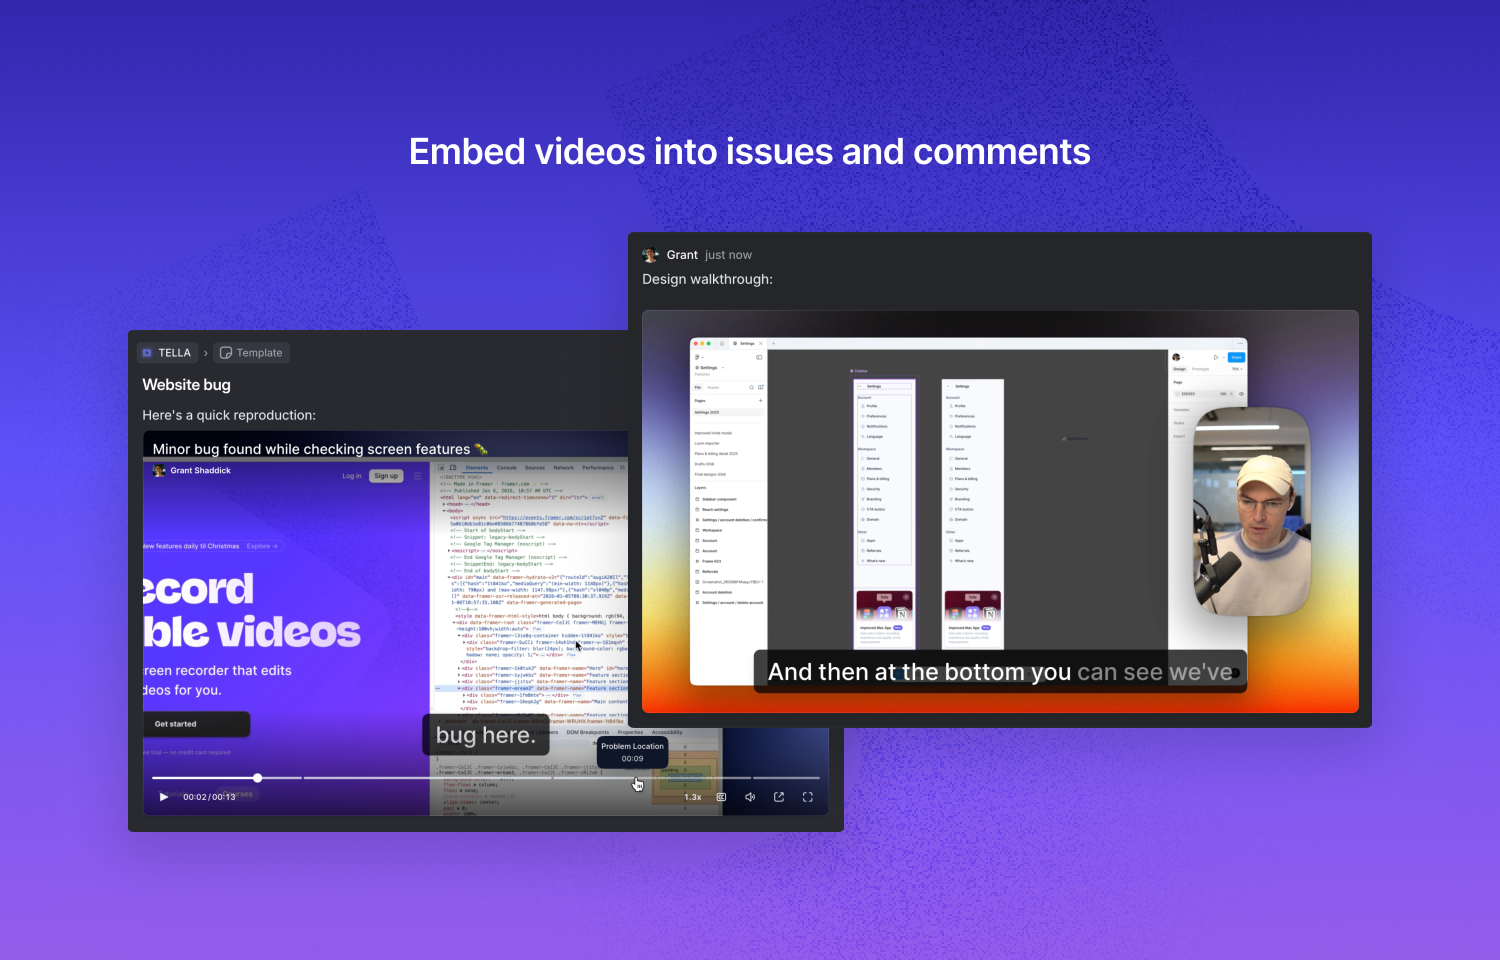Click the presenter webcam bubble
The width and height of the screenshot is (1500, 960).
coord(1252,511)
